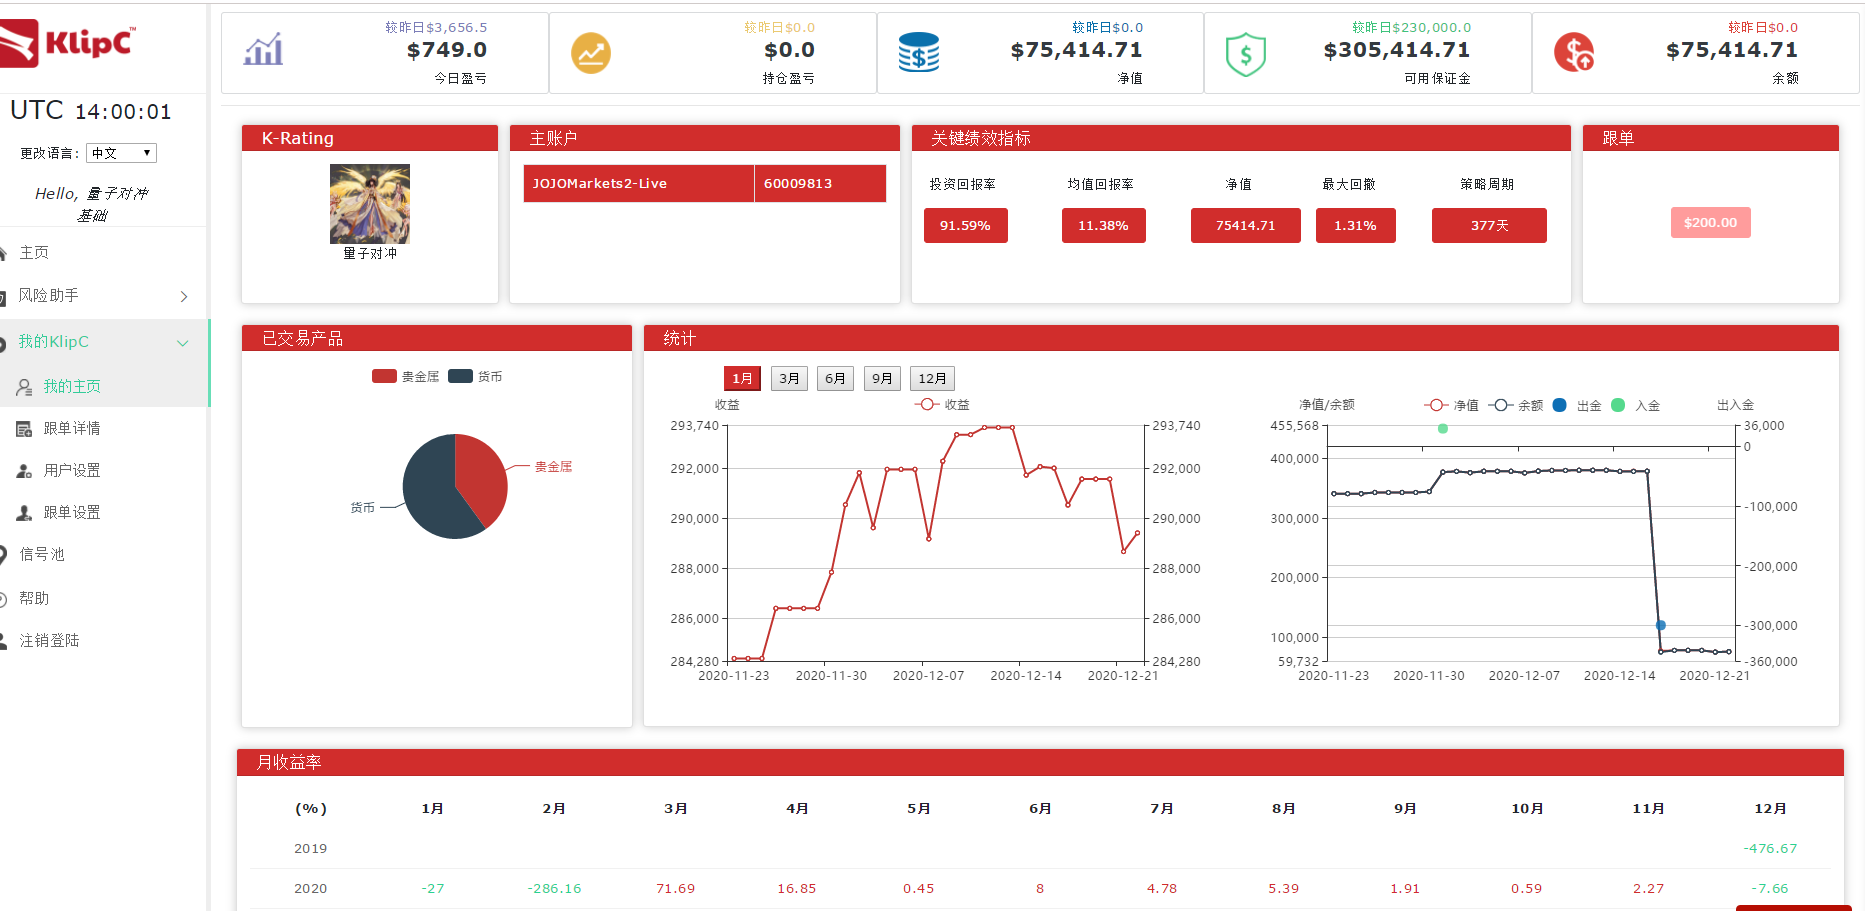Switch statistics to 3月 tab
Viewport: 1865px width, 911px height.
coord(789,378)
